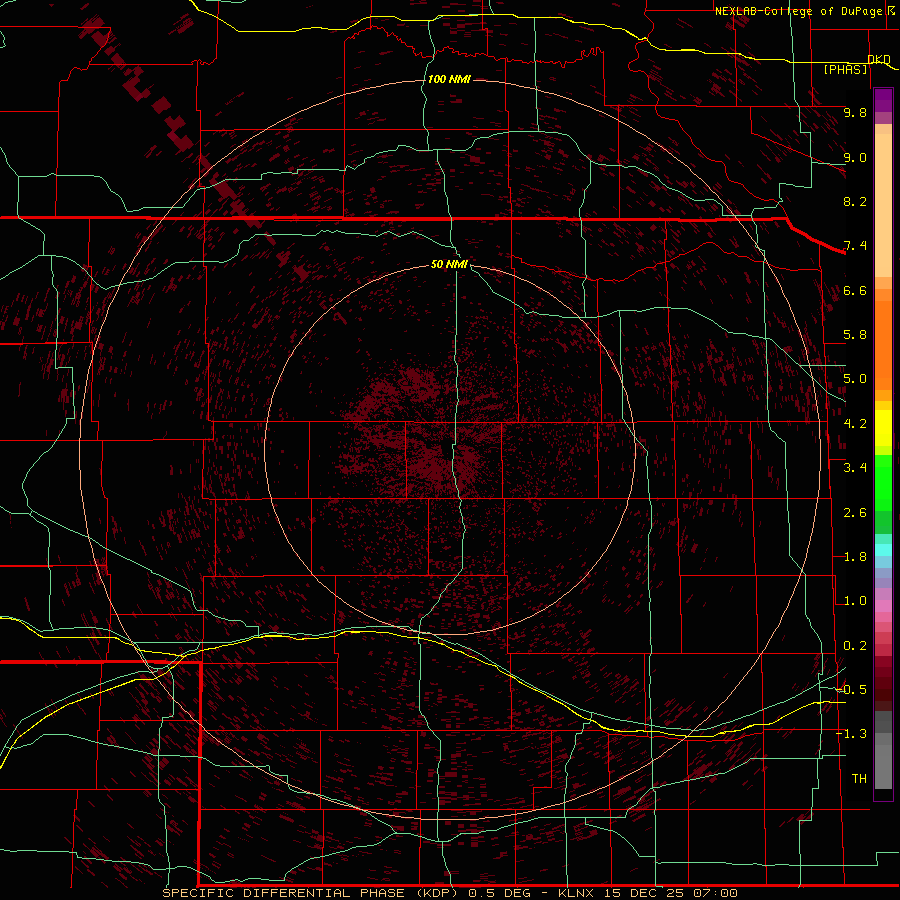Click the 1.0 scale value

click(x=855, y=601)
